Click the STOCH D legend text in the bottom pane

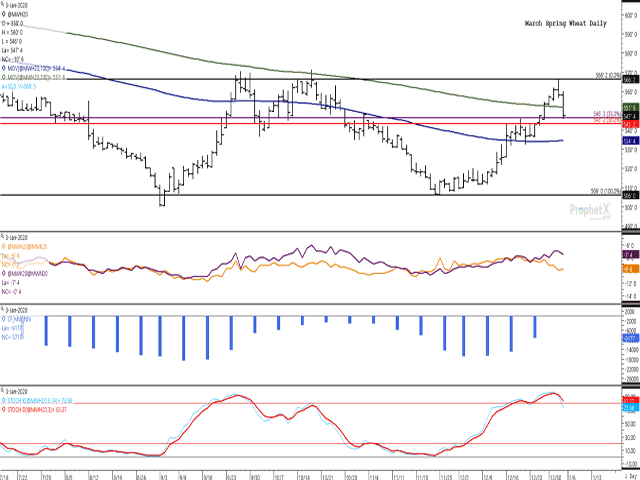tap(37, 409)
